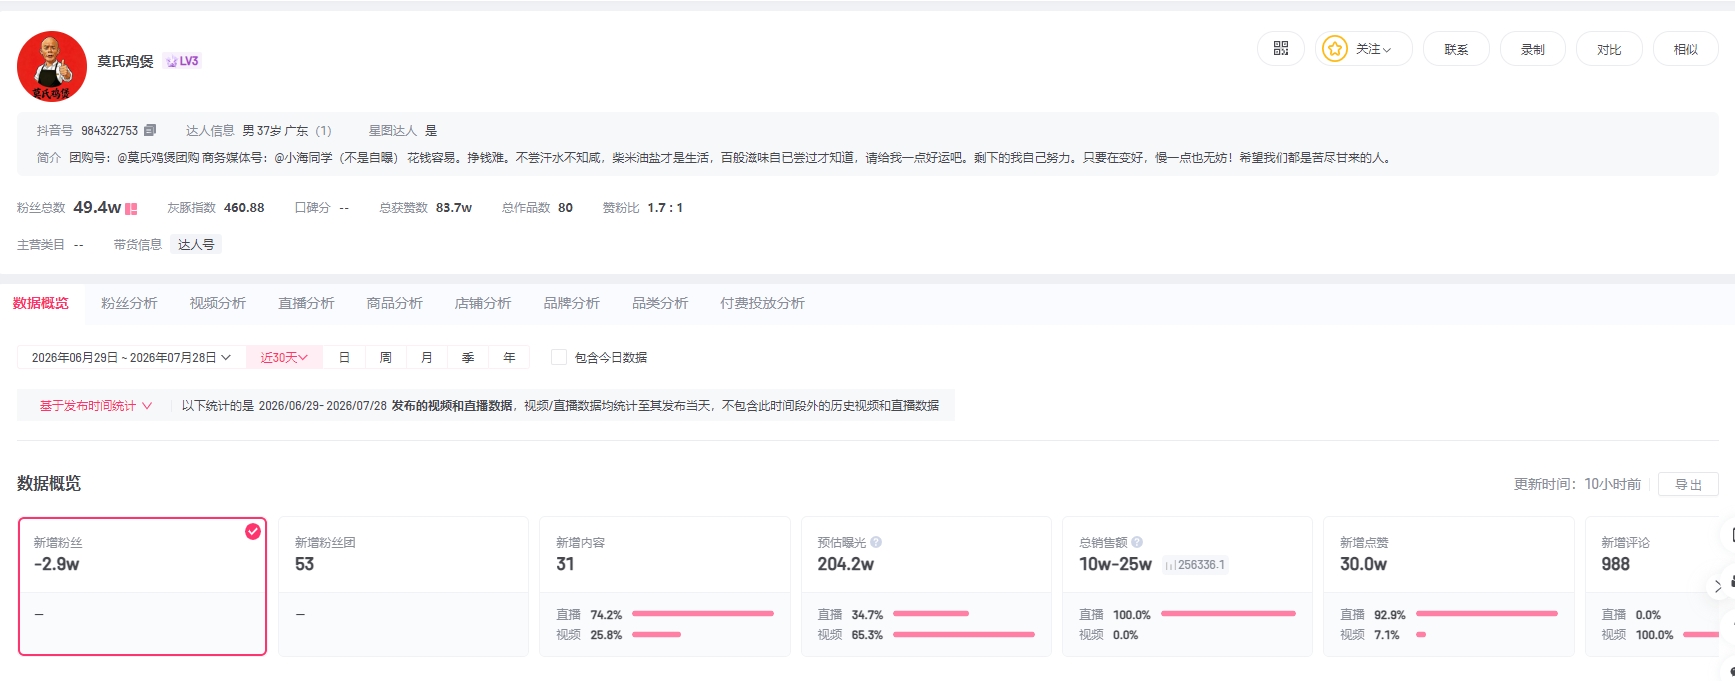The width and height of the screenshot is (1735, 681).
Task: Click 新增内容 直播 74.2% progress bar
Action: pyautogui.click(x=703, y=614)
